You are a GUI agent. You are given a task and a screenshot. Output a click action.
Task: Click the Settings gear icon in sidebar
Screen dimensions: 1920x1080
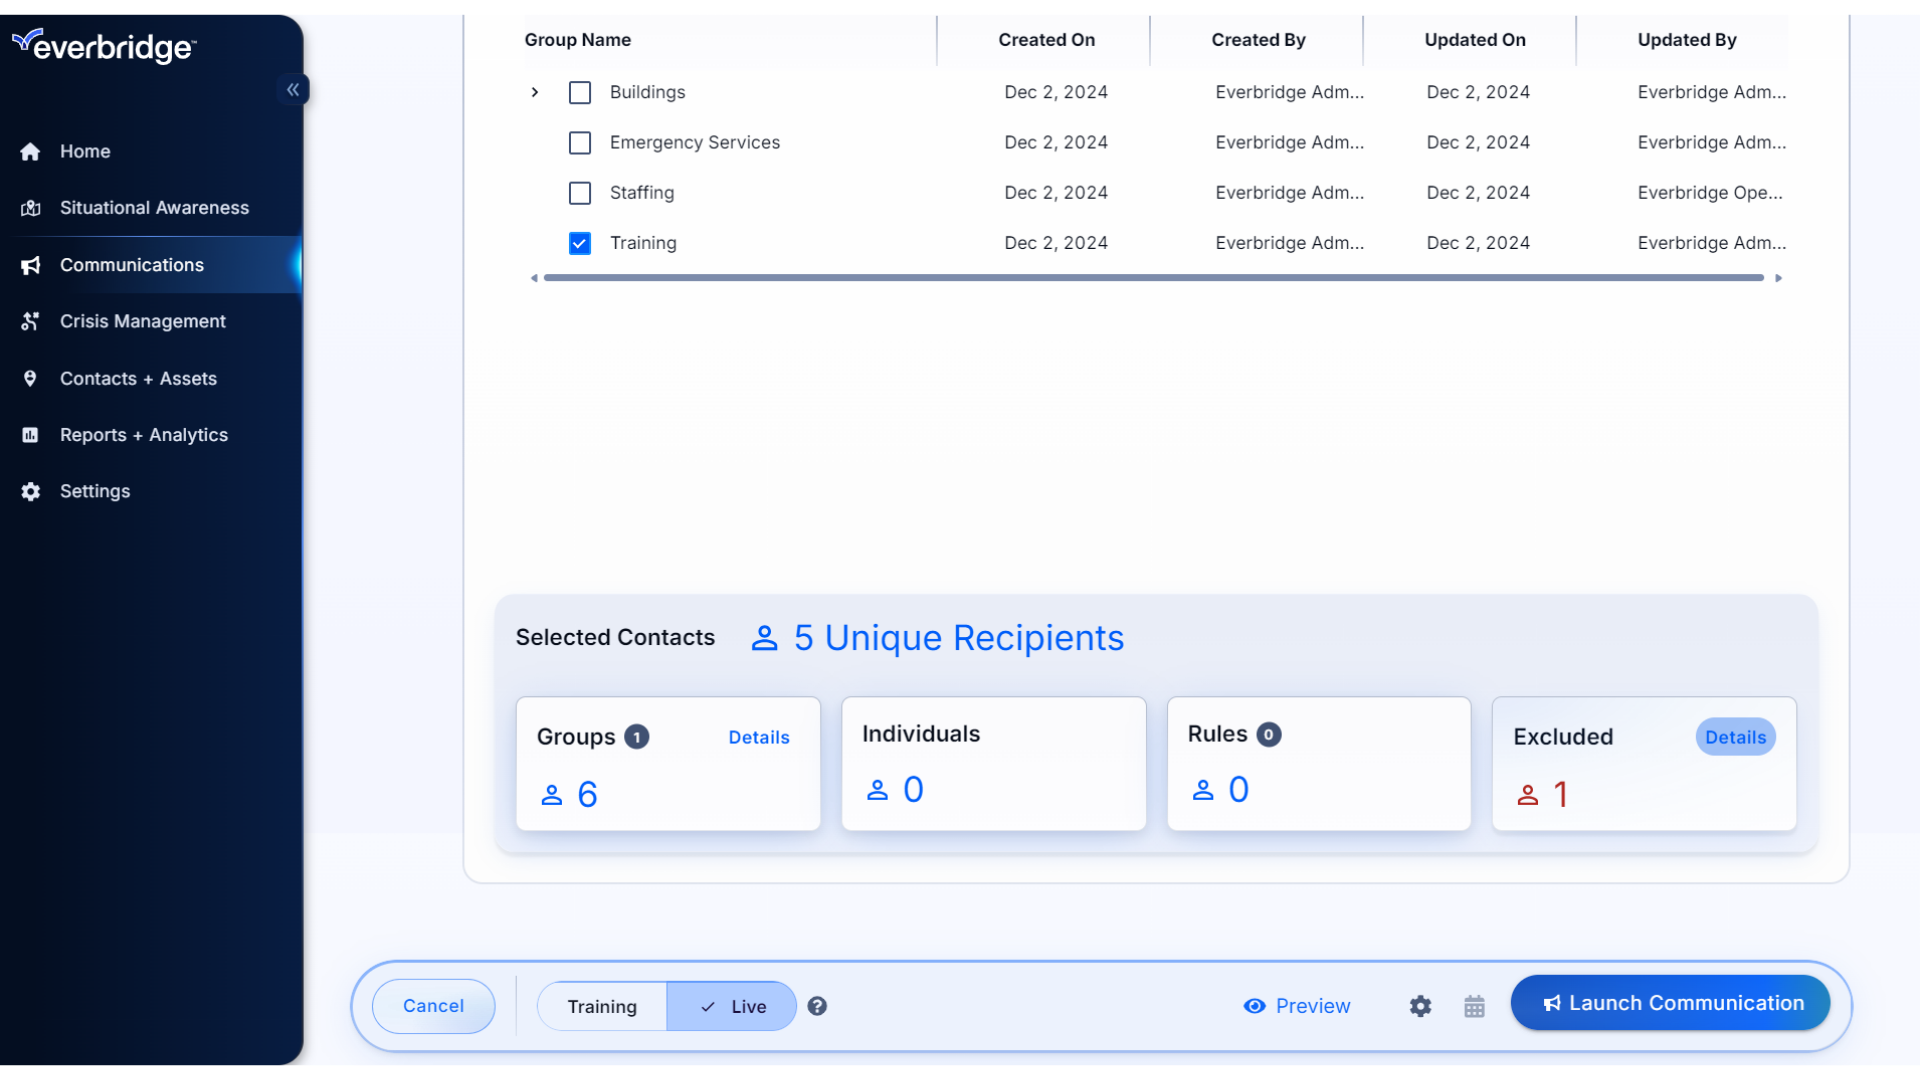(30, 491)
